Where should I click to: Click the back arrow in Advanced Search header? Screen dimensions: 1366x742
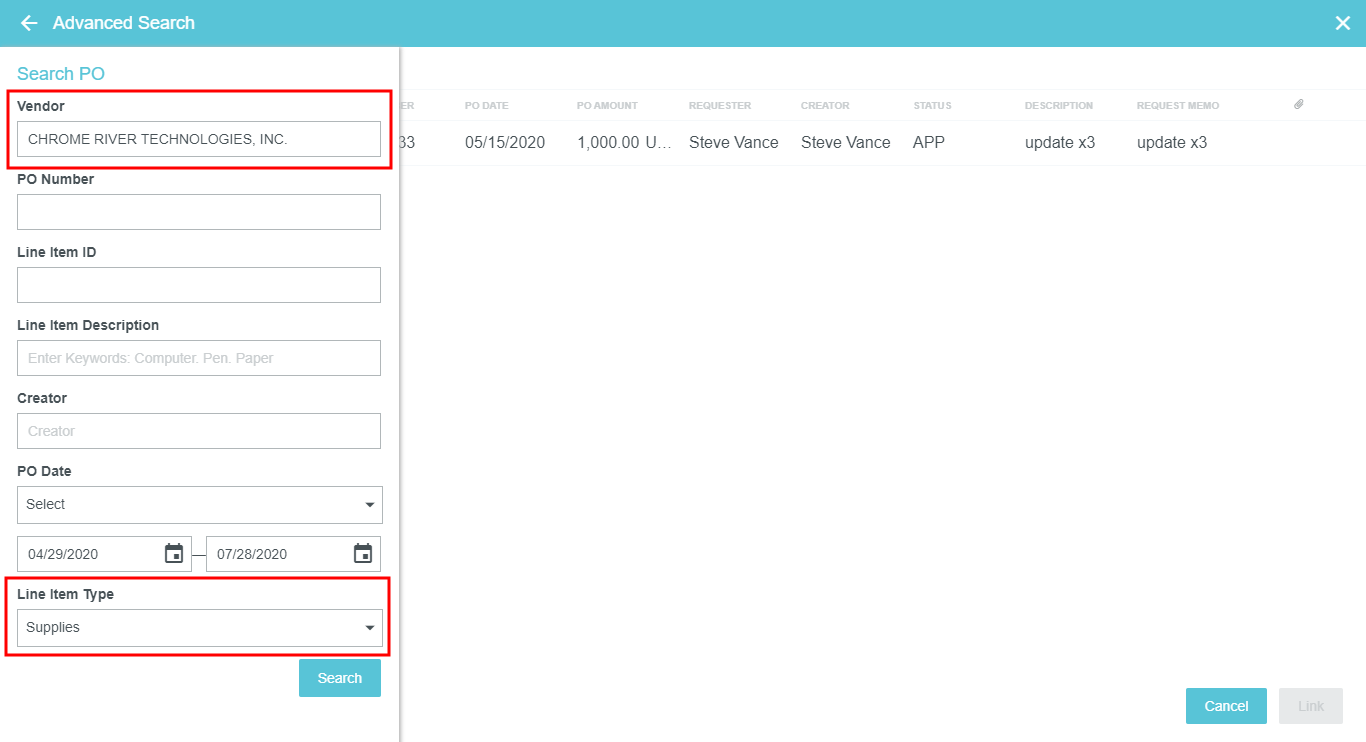pyautogui.click(x=29, y=23)
